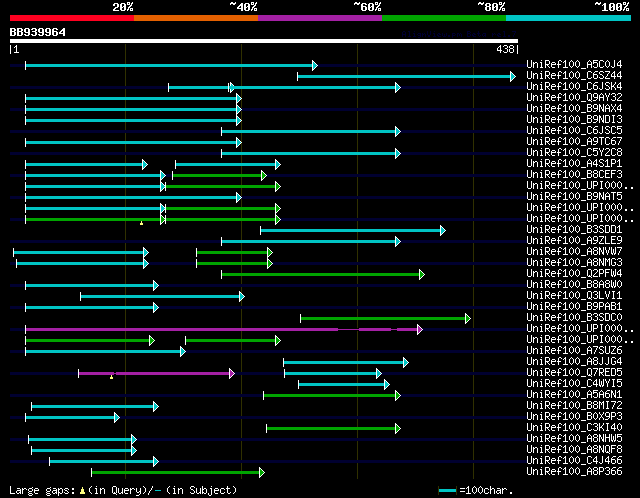Click the =100char. scale text
The image size is (640, 498).
click(486, 490)
